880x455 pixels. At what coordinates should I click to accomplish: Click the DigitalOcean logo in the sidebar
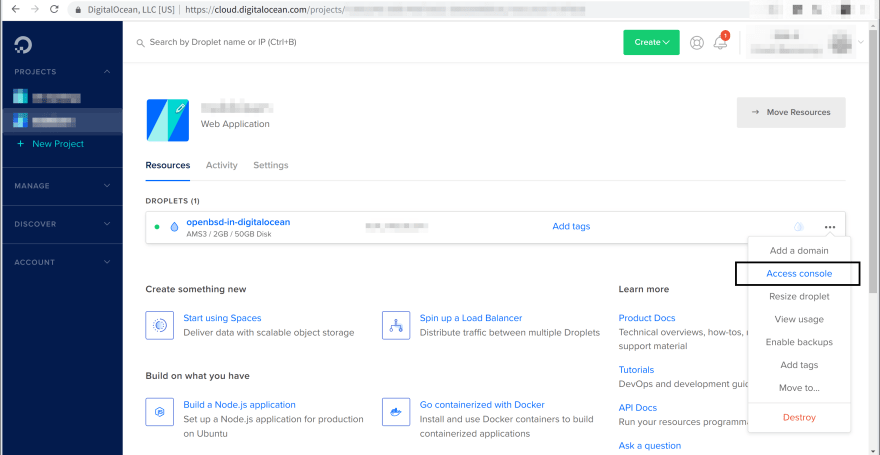coord(23,45)
